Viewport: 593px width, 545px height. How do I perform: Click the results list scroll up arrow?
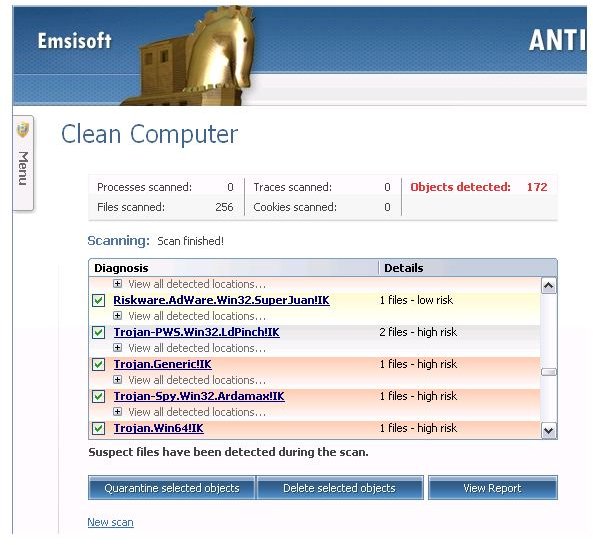point(549,286)
